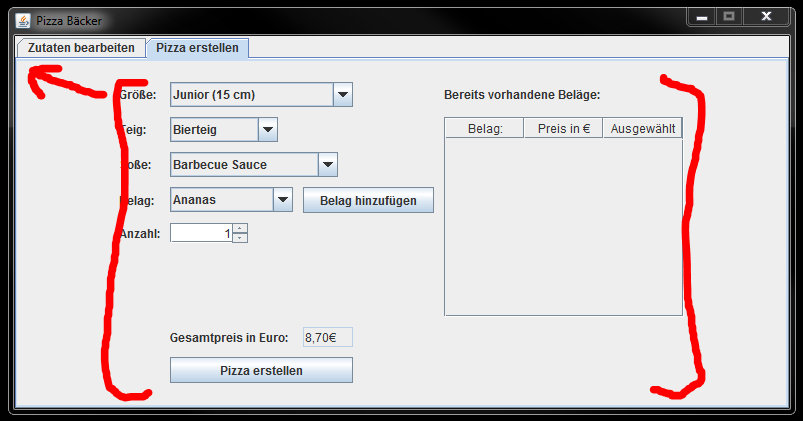
Task: Expand the Teig dropdown showing Bierteig
Action: coord(267,129)
